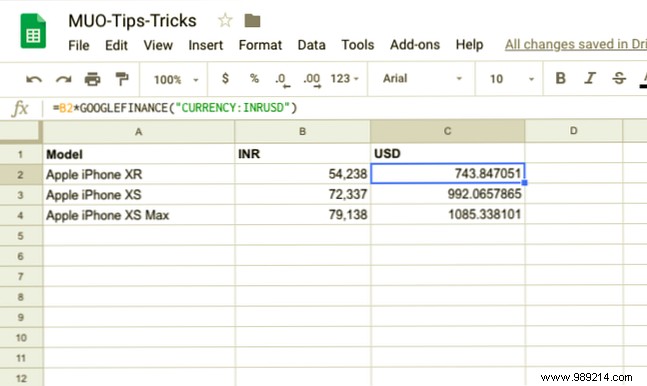Click cell with value 72,337
This screenshot has height=386, width=647.
click(302, 194)
